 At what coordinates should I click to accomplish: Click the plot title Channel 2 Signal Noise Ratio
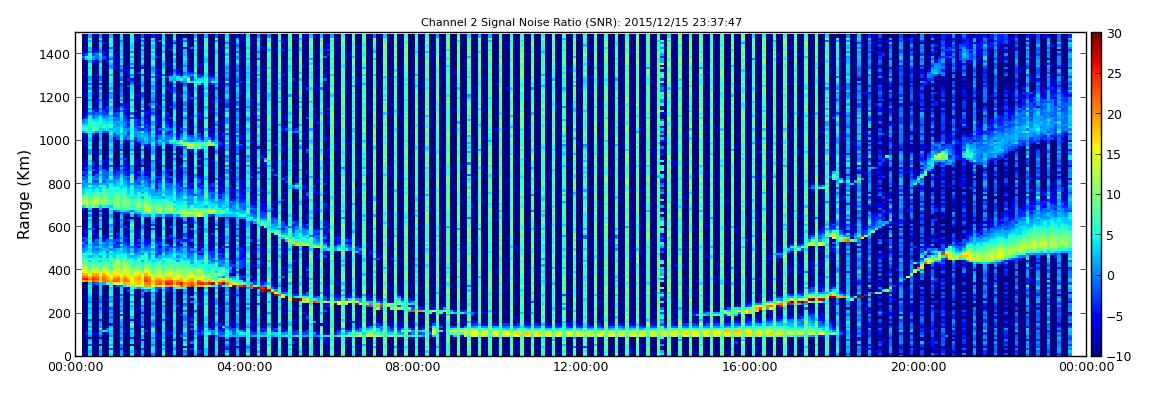(581, 23)
